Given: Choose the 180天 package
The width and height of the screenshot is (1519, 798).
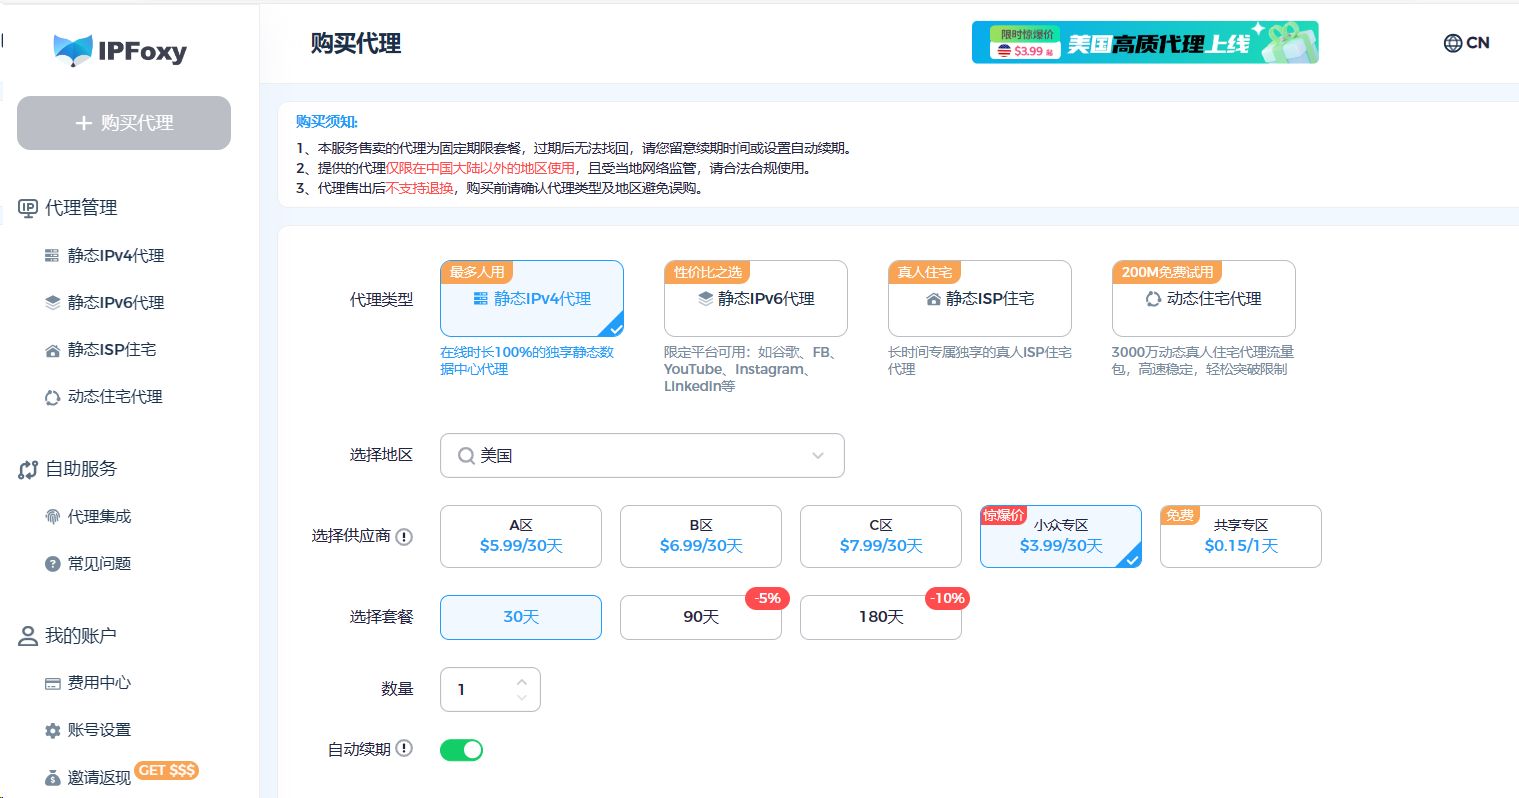Looking at the screenshot, I should [x=881, y=617].
